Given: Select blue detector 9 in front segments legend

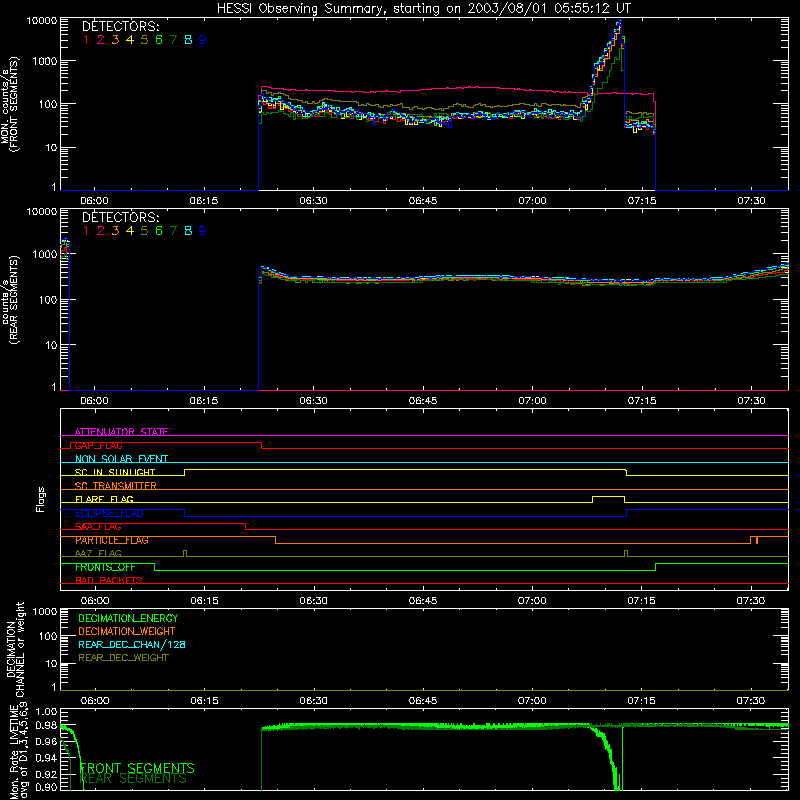Looking at the screenshot, I should pyautogui.click(x=203, y=39).
